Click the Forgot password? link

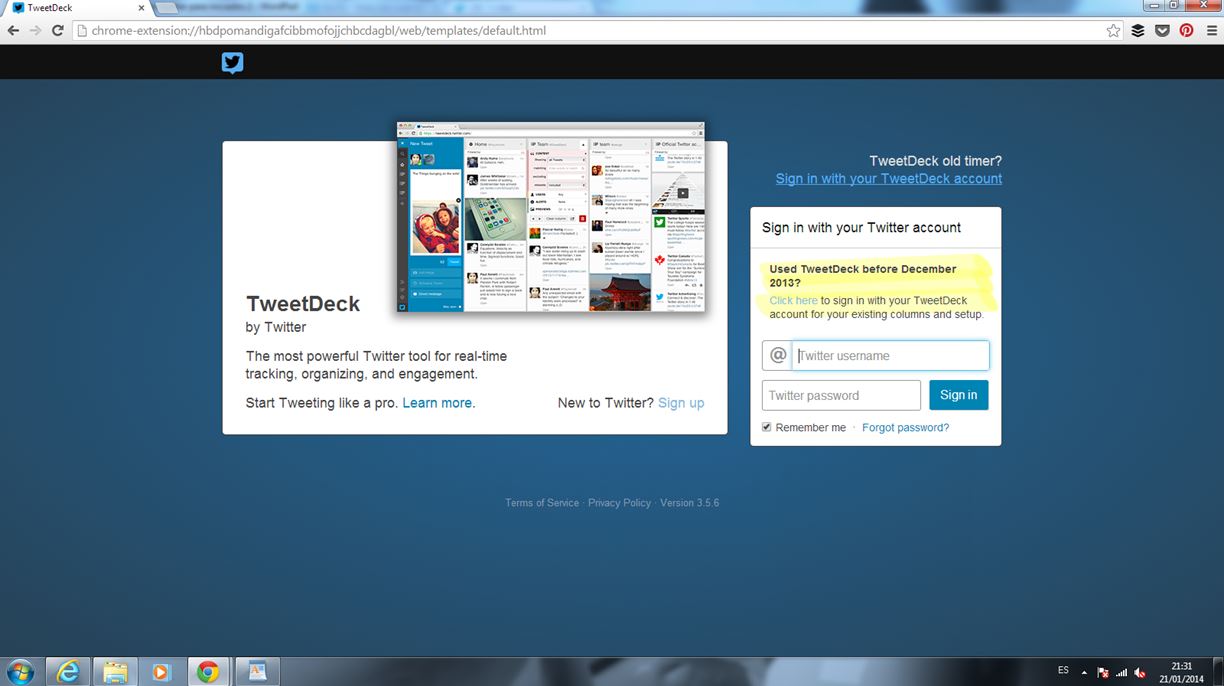(905, 427)
